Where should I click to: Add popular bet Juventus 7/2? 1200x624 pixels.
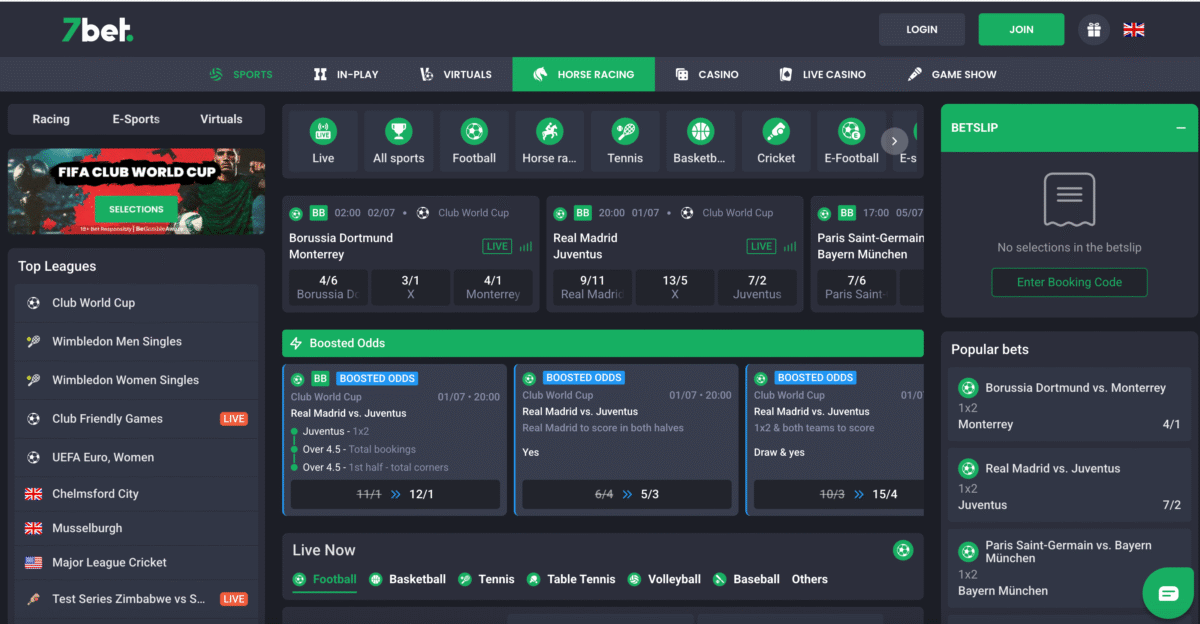(x=1069, y=486)
